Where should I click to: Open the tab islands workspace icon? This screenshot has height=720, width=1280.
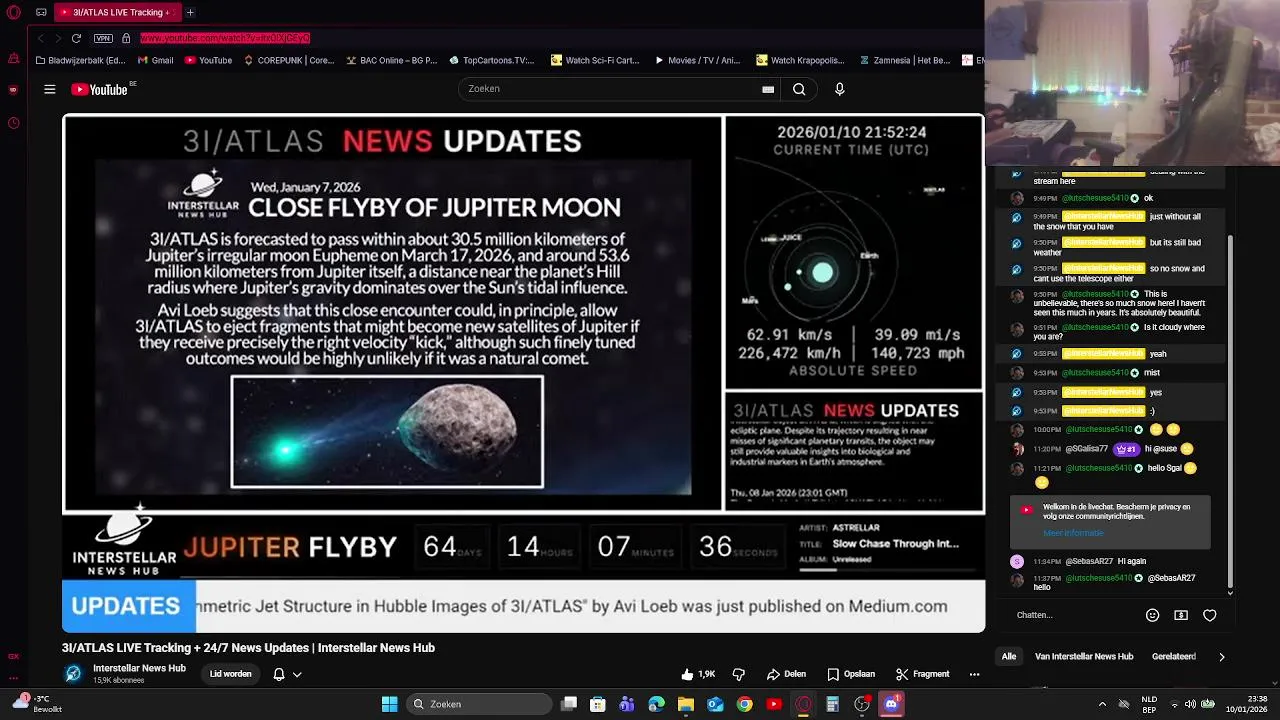(x=41, y=12)
